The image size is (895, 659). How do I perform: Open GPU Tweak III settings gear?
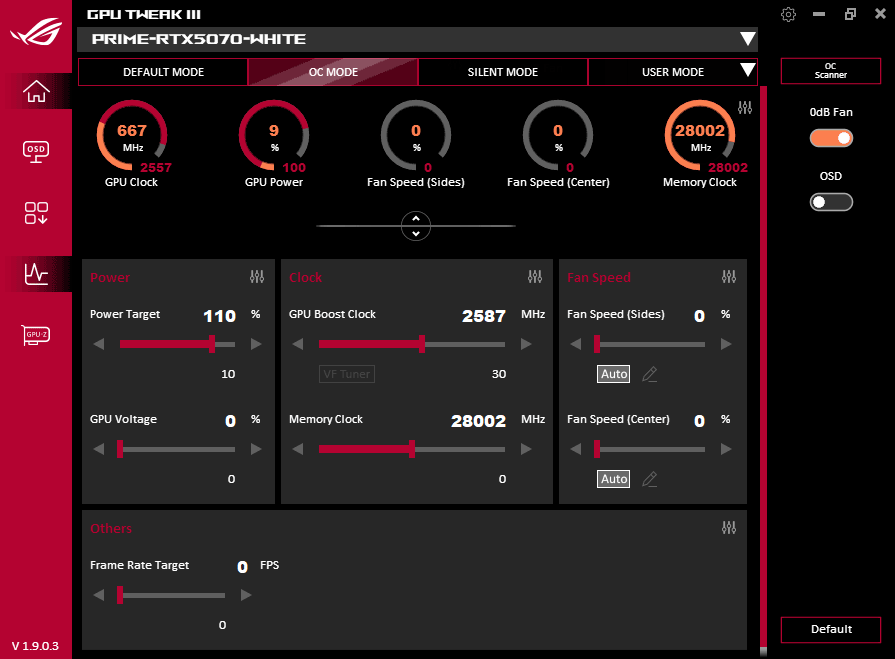[x=788, y=14]
